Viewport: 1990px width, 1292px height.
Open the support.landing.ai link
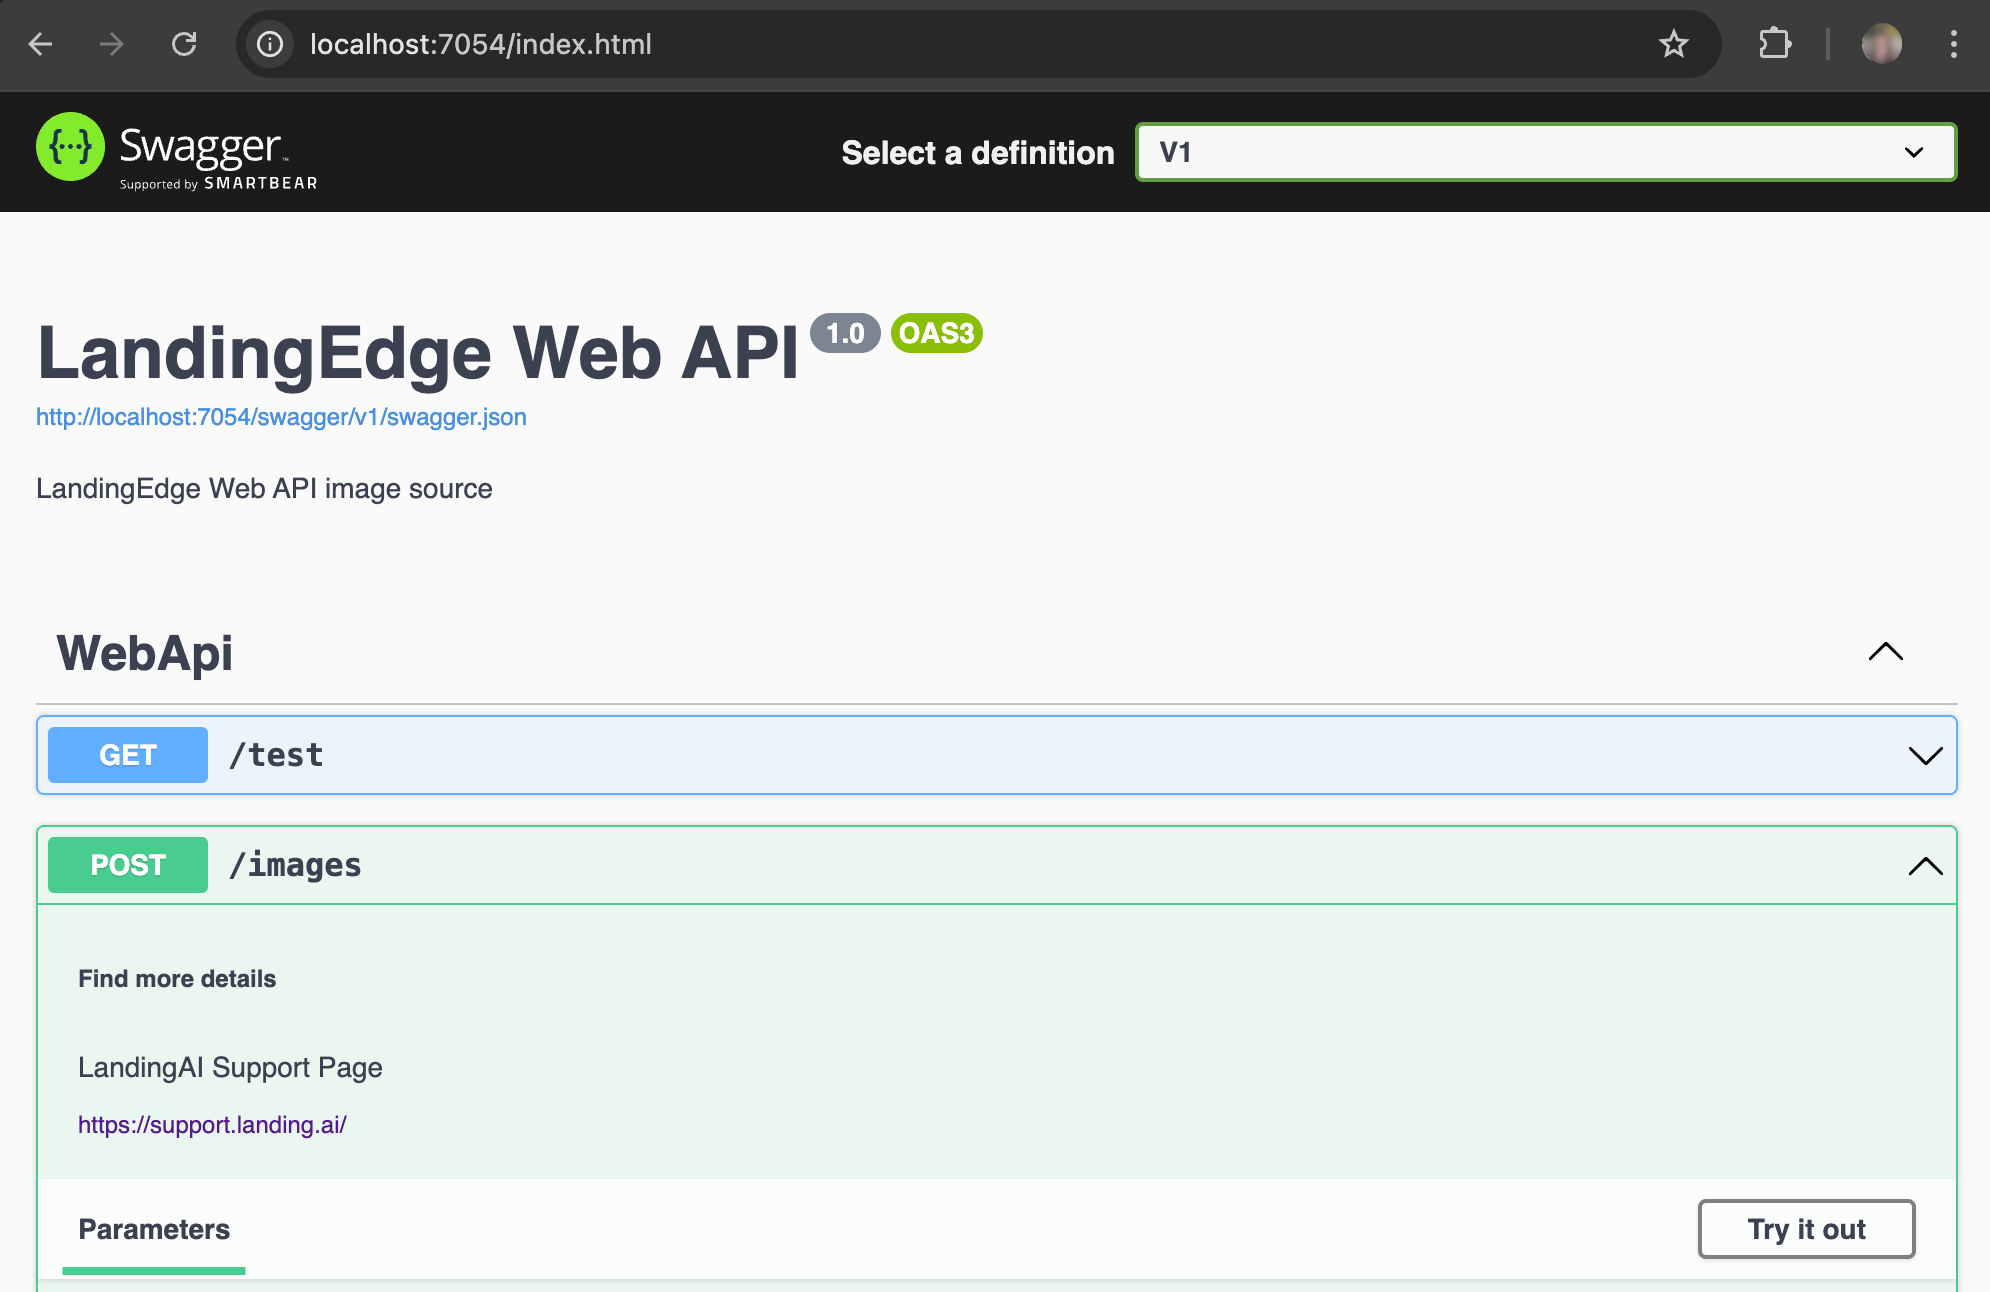tap(212, 1125)
